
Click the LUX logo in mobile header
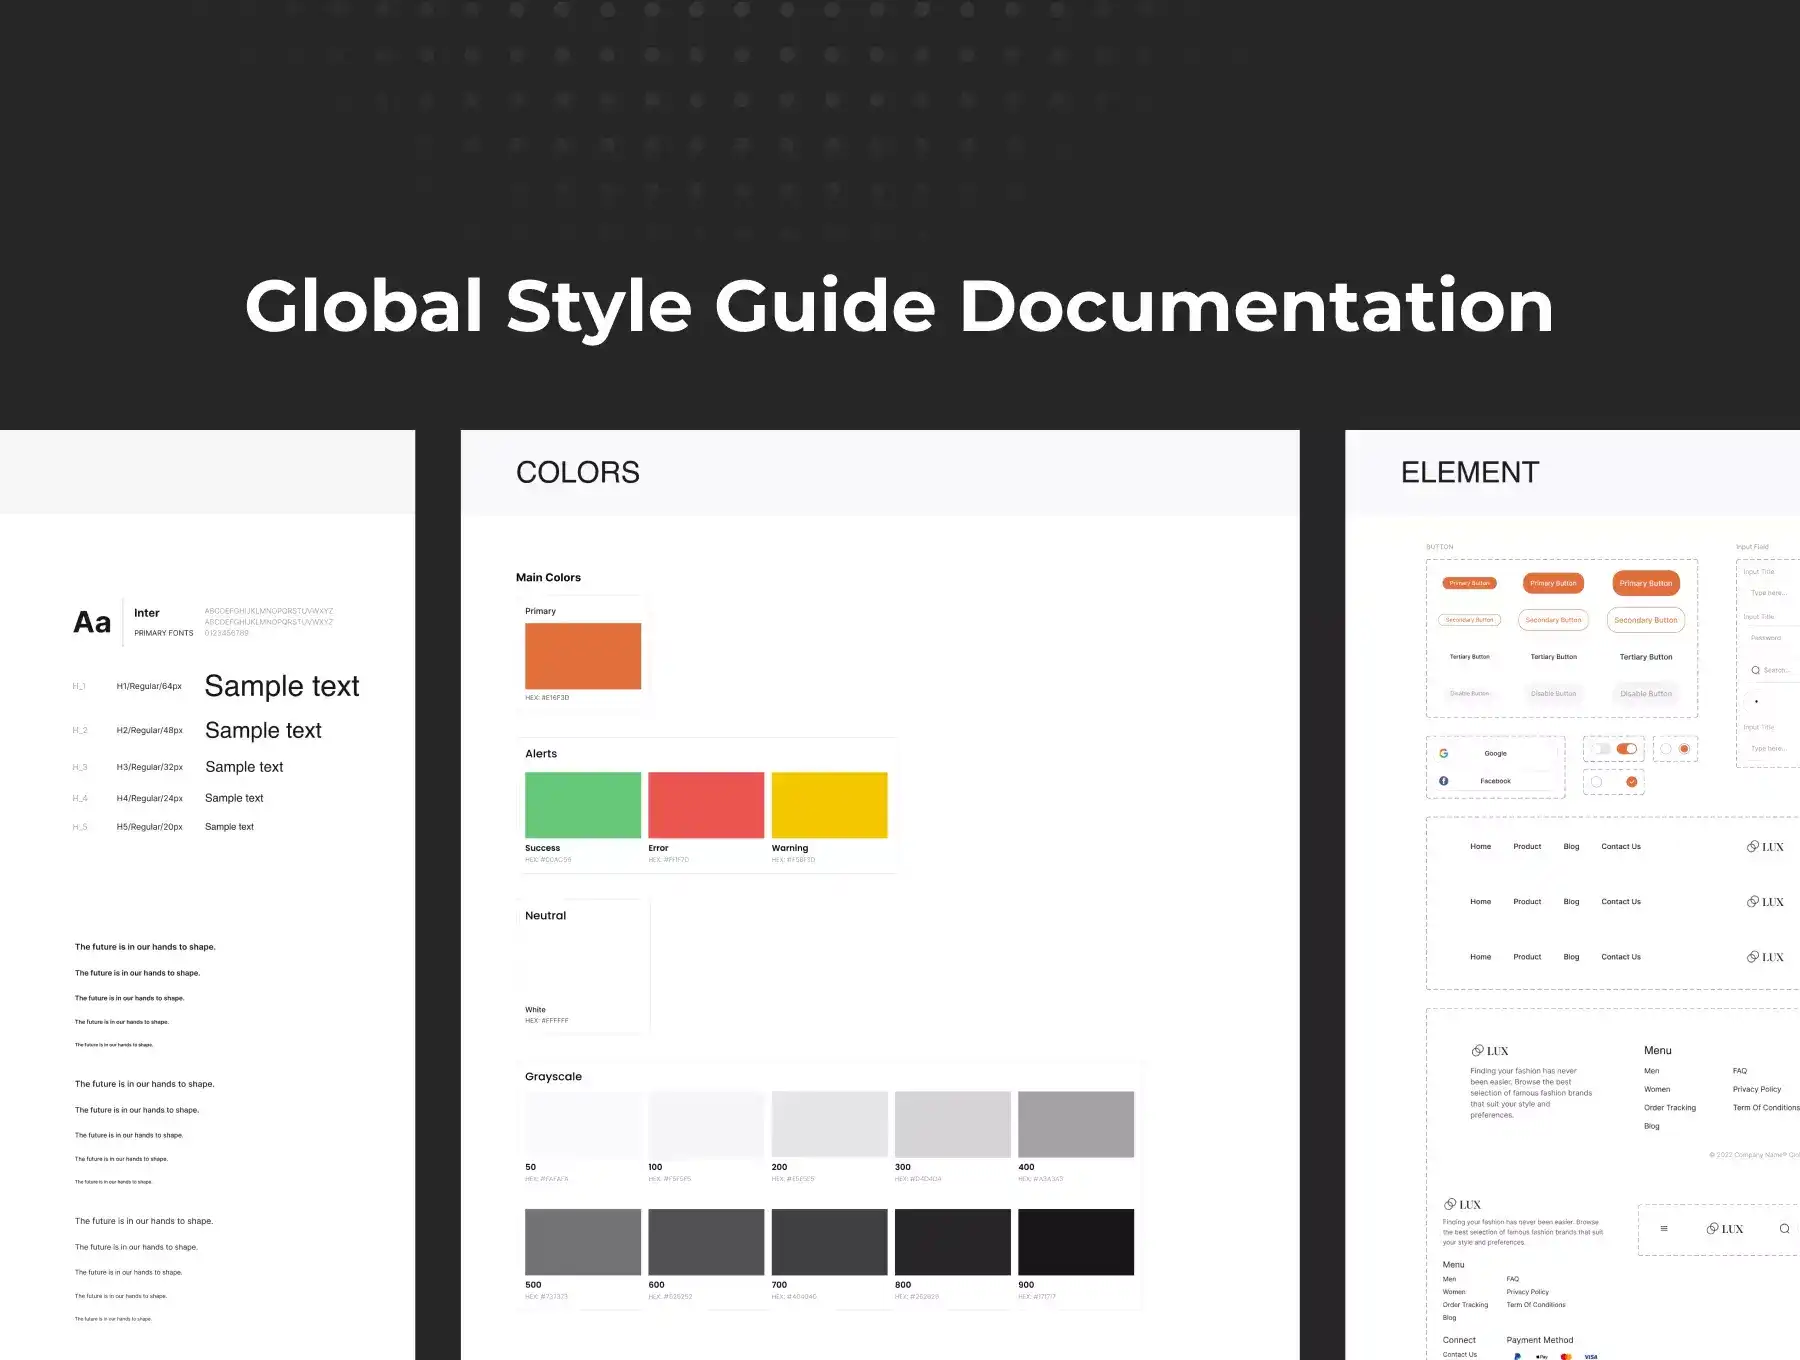[1724, 1229]
